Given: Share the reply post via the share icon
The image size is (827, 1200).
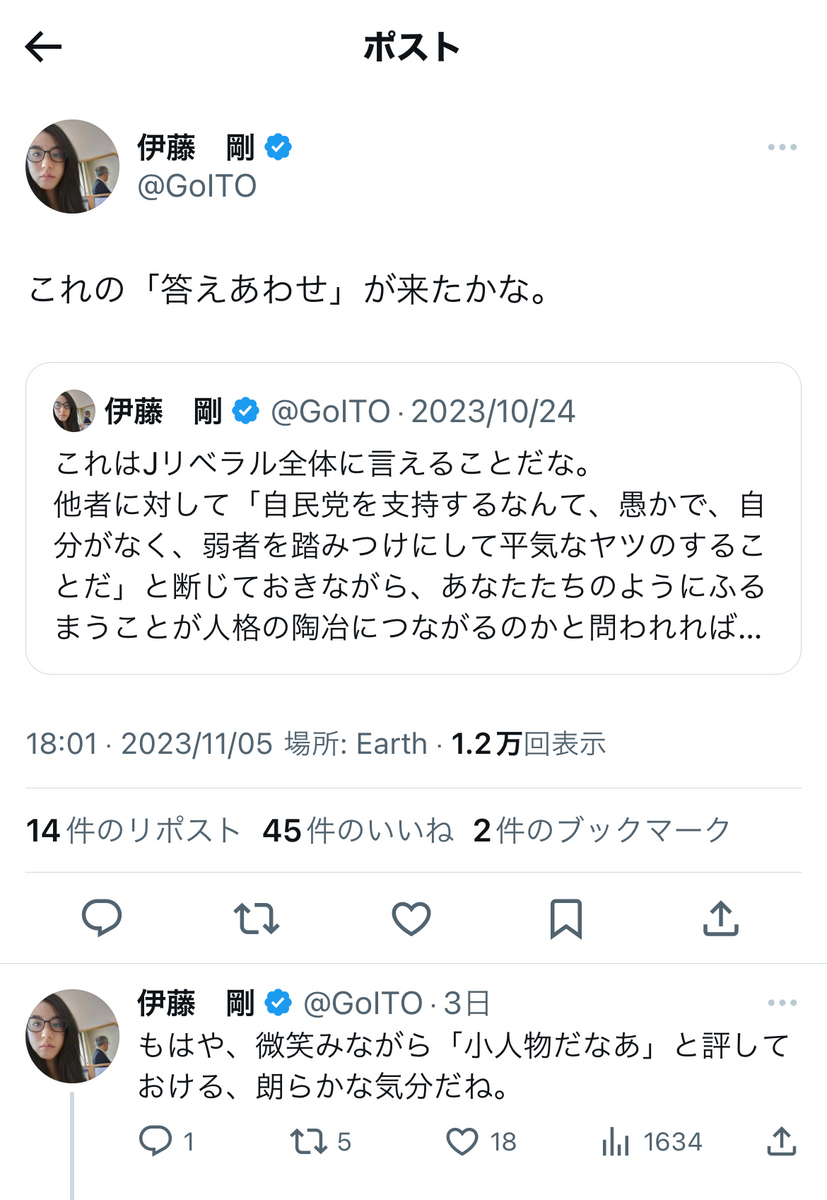Looking at the screenshot, I should tap(781, 1141).
